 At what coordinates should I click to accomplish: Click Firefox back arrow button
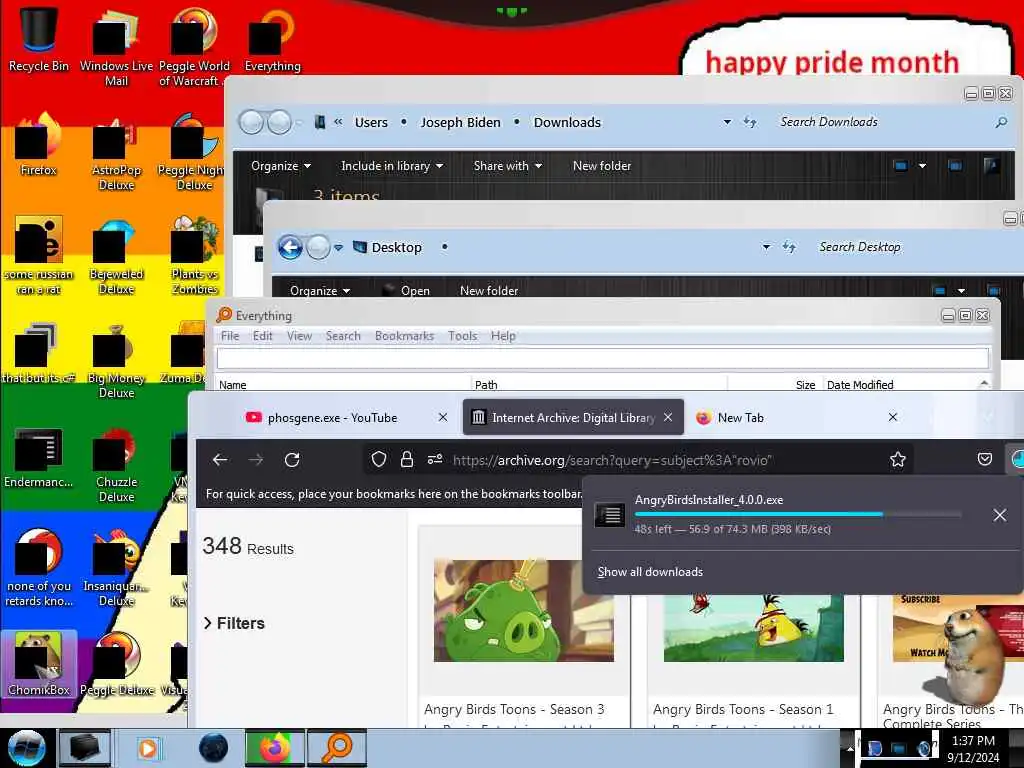tap(220, 460)
